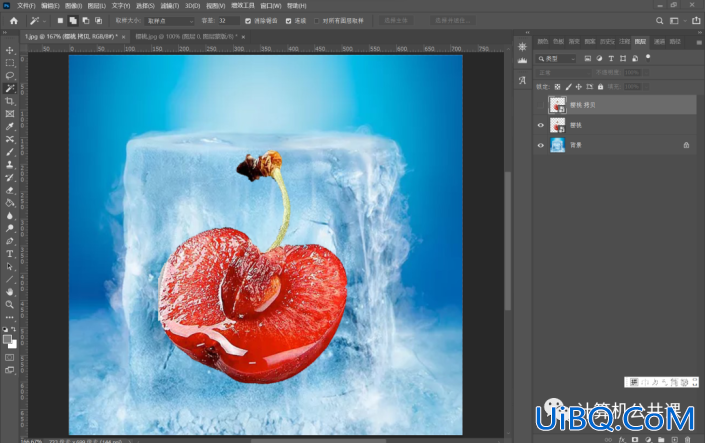Filter layers by shape layer icon

(623, 58)
